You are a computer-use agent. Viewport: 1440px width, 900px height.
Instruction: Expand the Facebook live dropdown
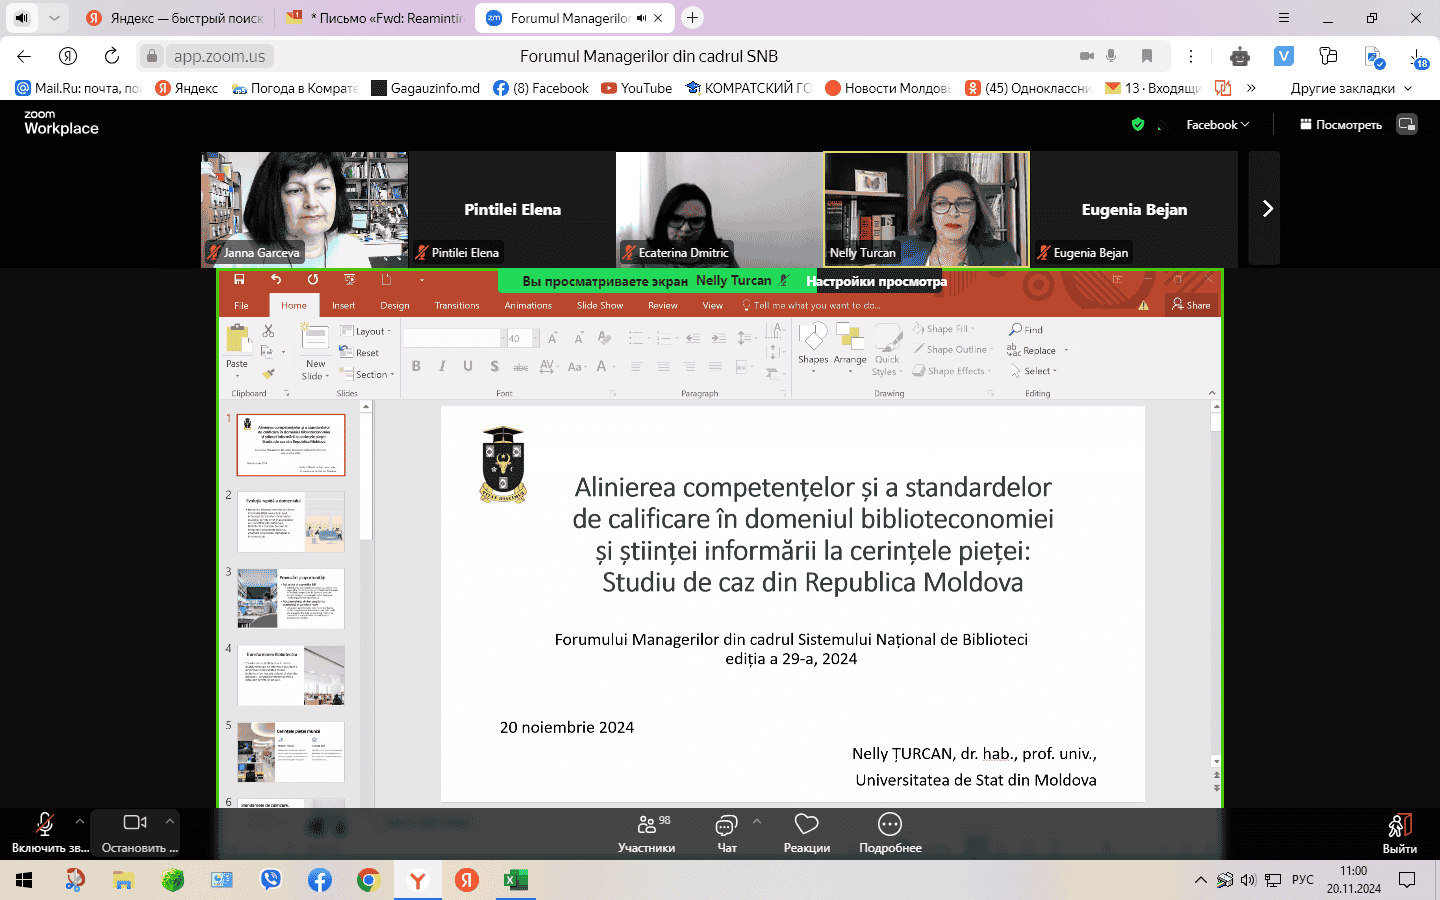(1217, 125)
